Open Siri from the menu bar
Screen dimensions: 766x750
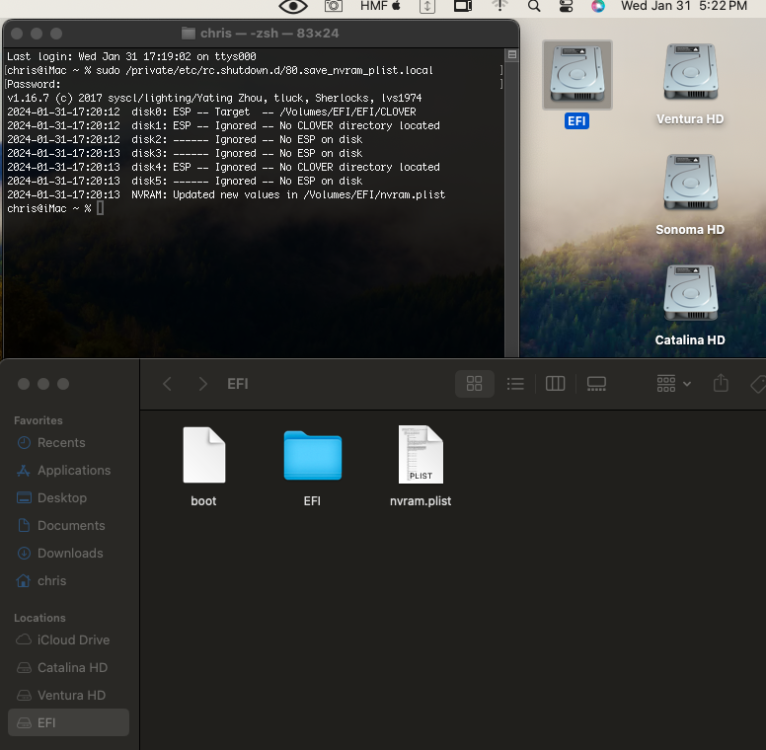[598, 6]
